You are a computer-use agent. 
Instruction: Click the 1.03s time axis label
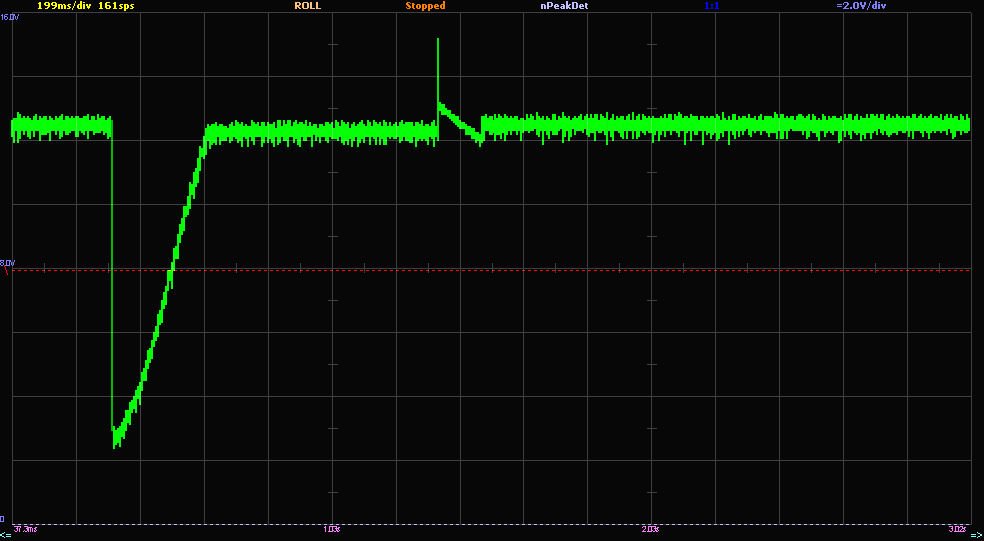coord(332,528)
